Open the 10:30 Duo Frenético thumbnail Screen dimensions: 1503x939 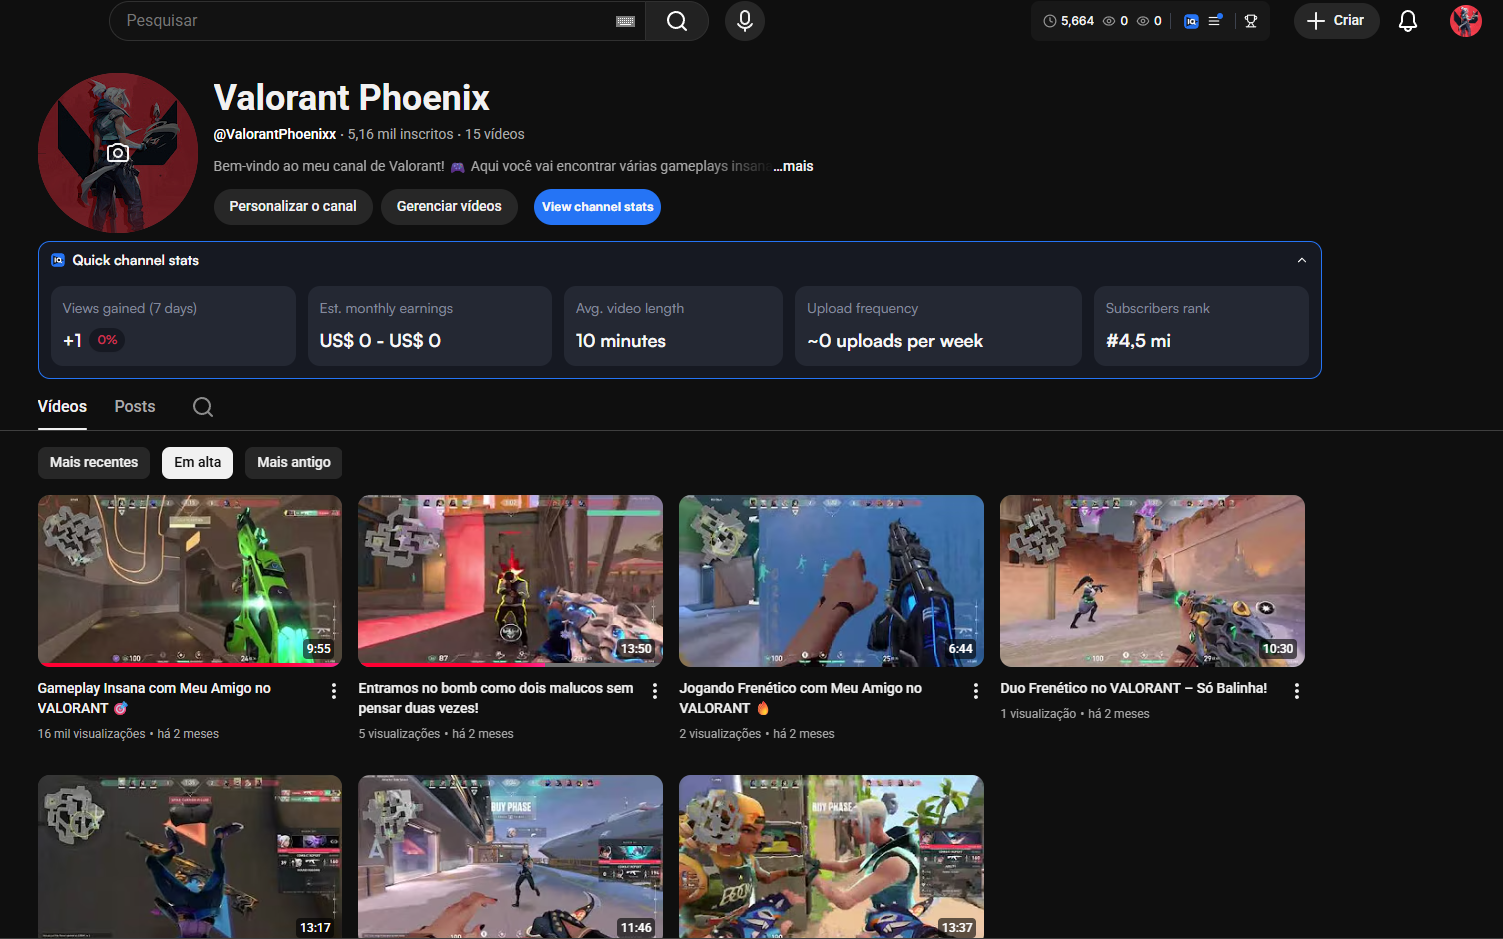1153,581
